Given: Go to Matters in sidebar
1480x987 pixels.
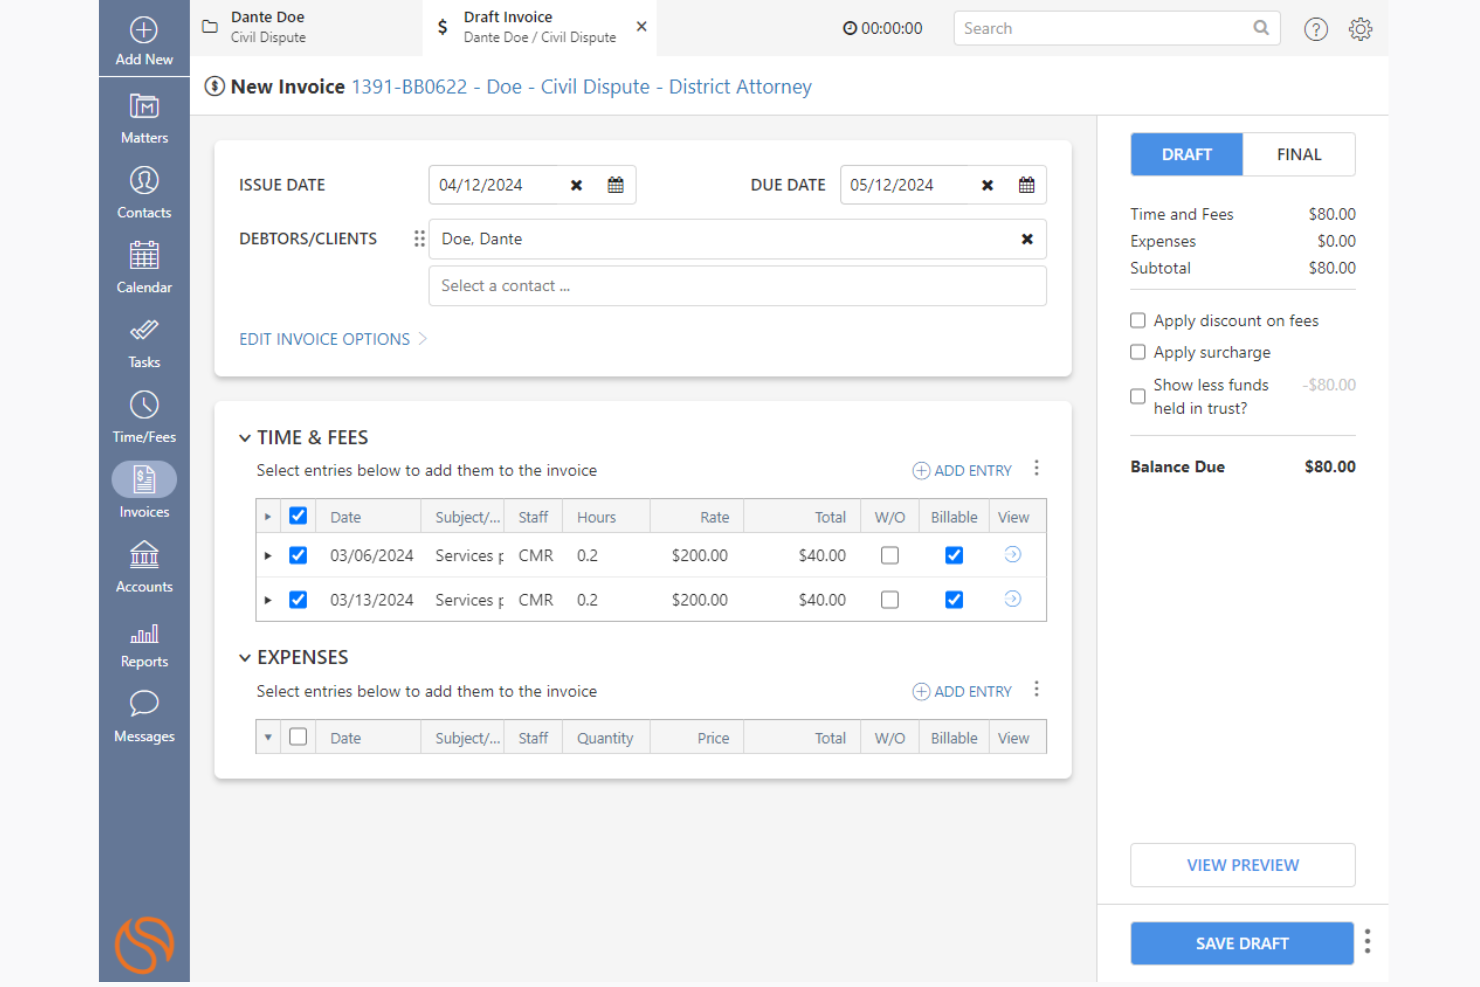Looking at the screenshot, I should click(x=144, y=118).
